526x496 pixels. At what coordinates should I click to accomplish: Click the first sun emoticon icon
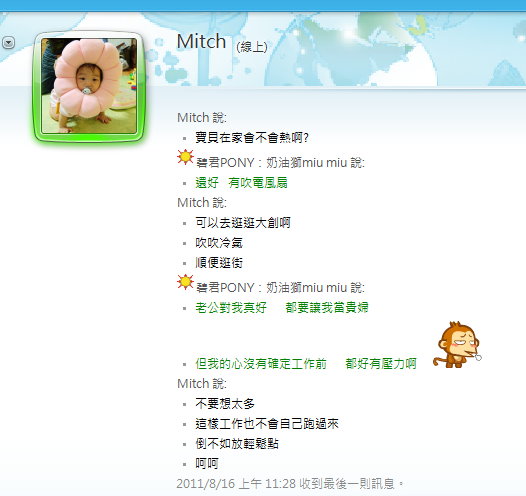coord(185,157)
